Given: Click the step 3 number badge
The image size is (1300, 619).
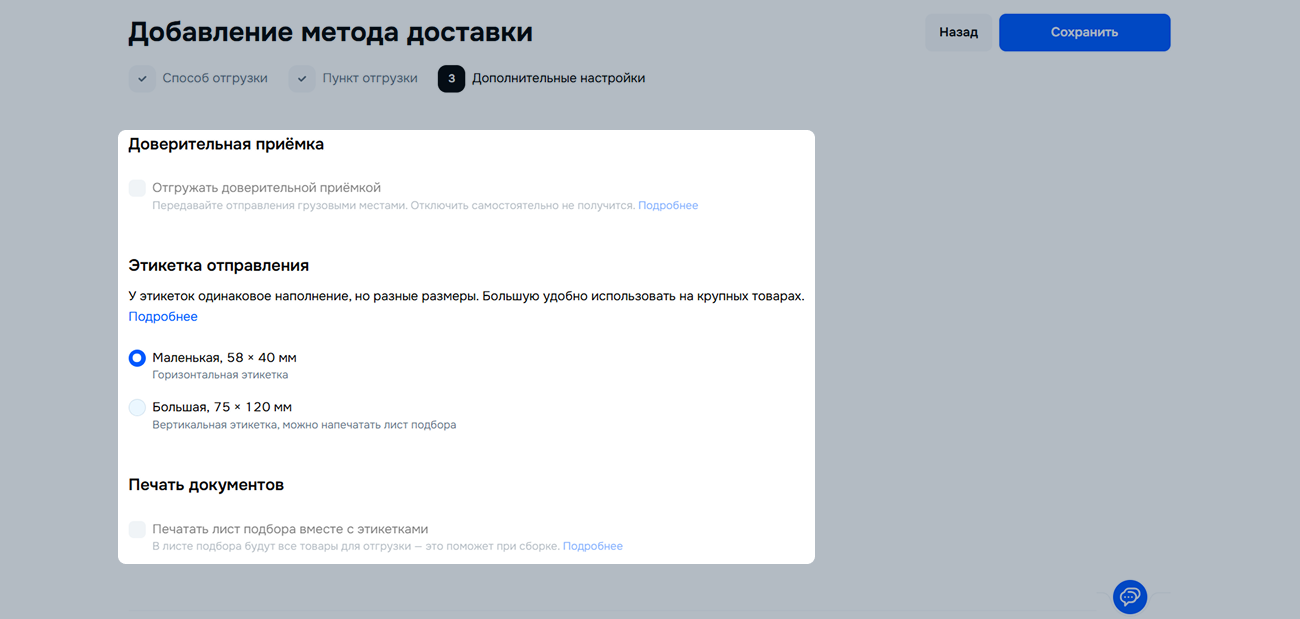Looking at the screenshot, I should [451, 79].
